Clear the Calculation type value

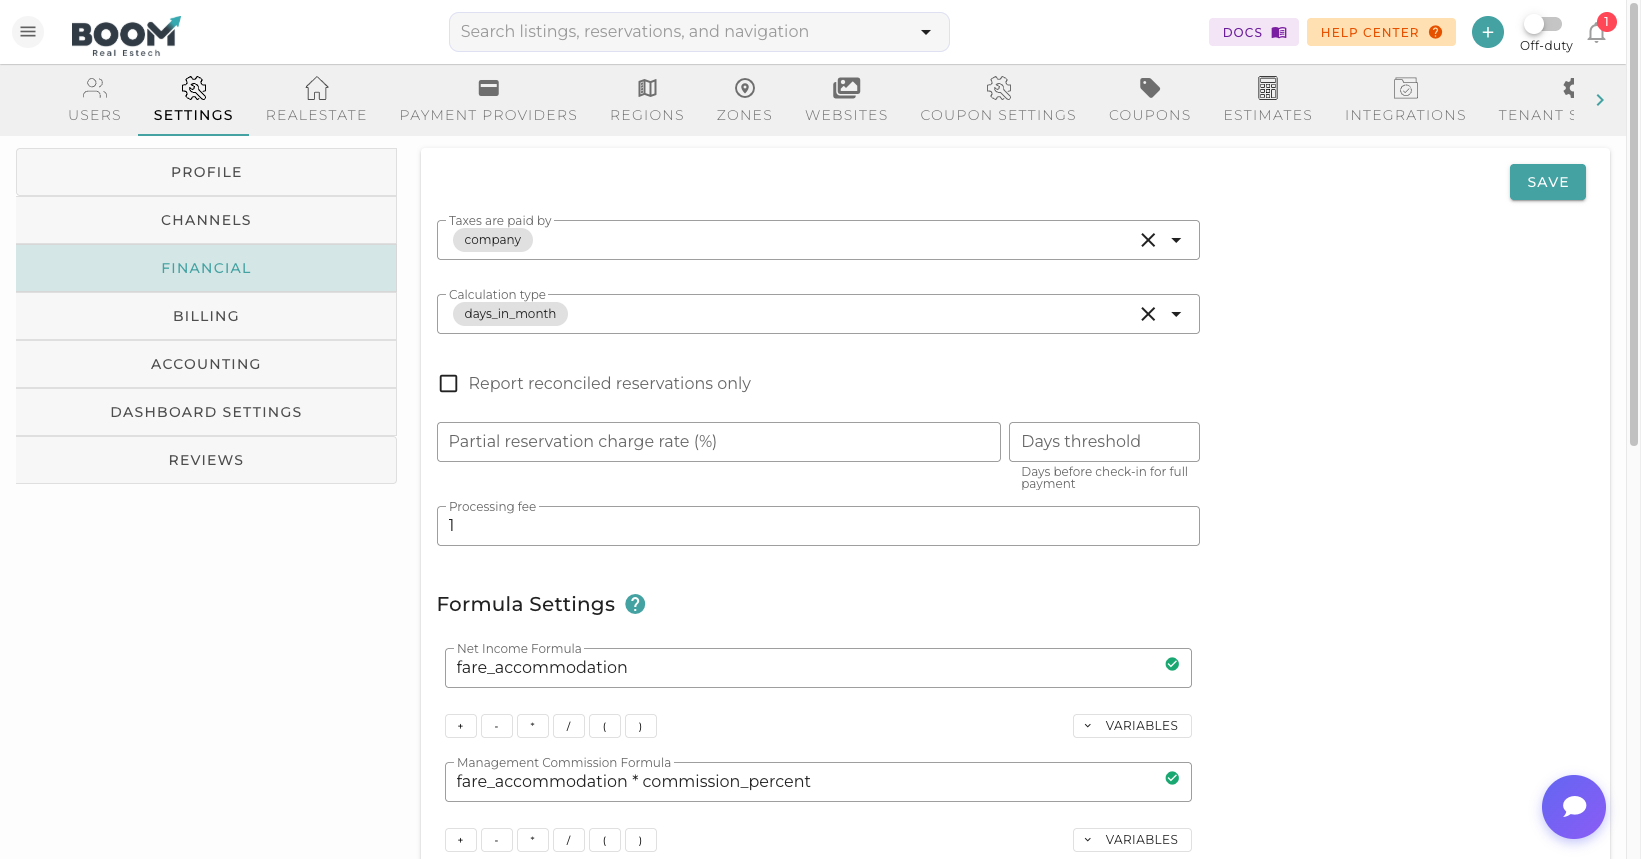1148,314
